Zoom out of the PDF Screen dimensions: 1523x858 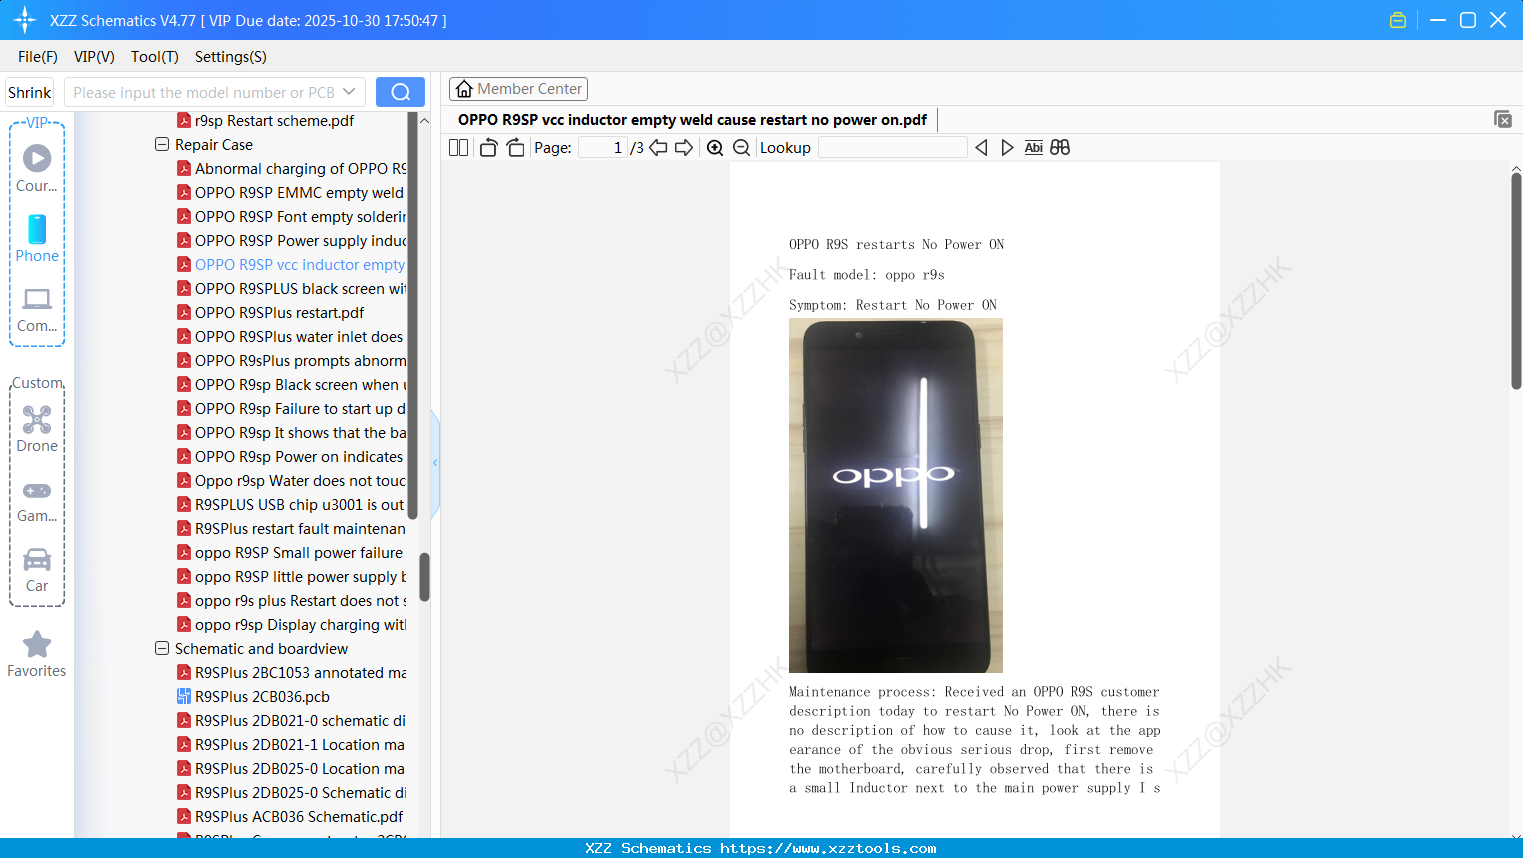coord(741,148)
